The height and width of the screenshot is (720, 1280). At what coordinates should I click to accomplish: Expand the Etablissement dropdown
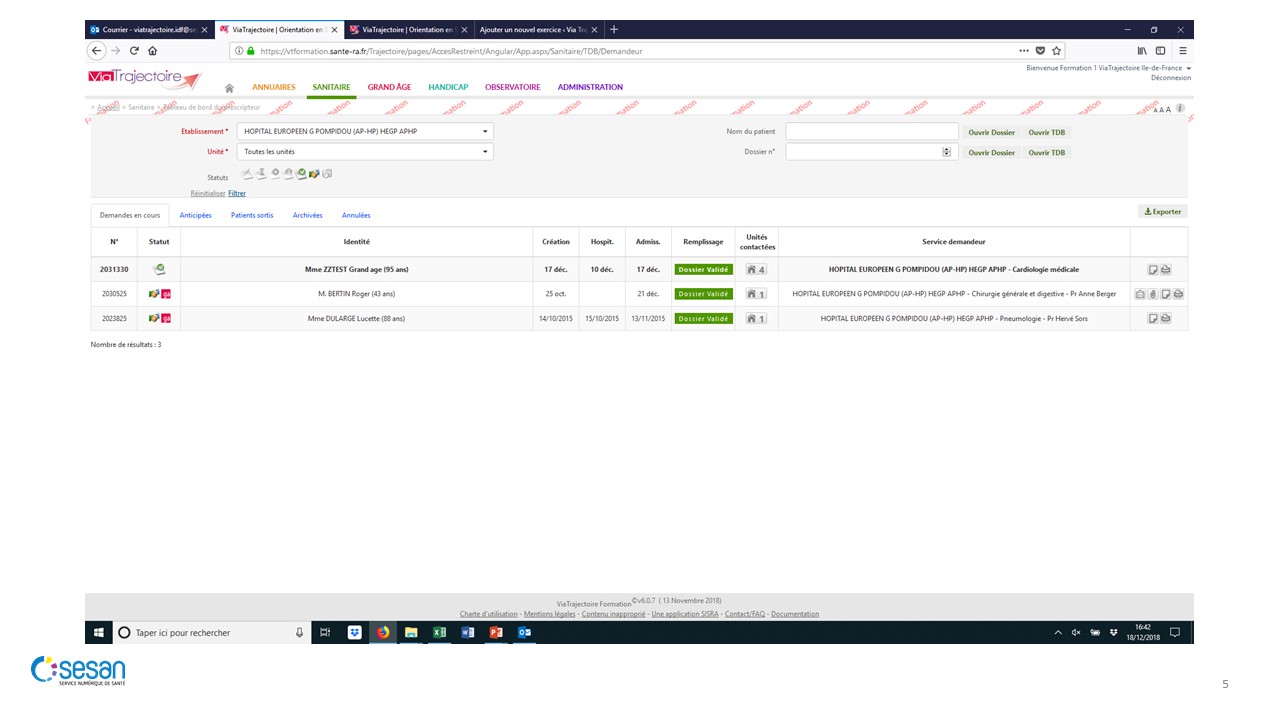pos(486,132)
